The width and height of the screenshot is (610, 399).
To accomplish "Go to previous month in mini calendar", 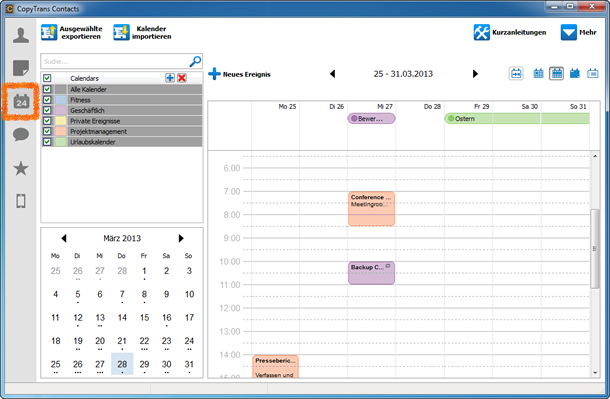I will [x=64, y=238].
